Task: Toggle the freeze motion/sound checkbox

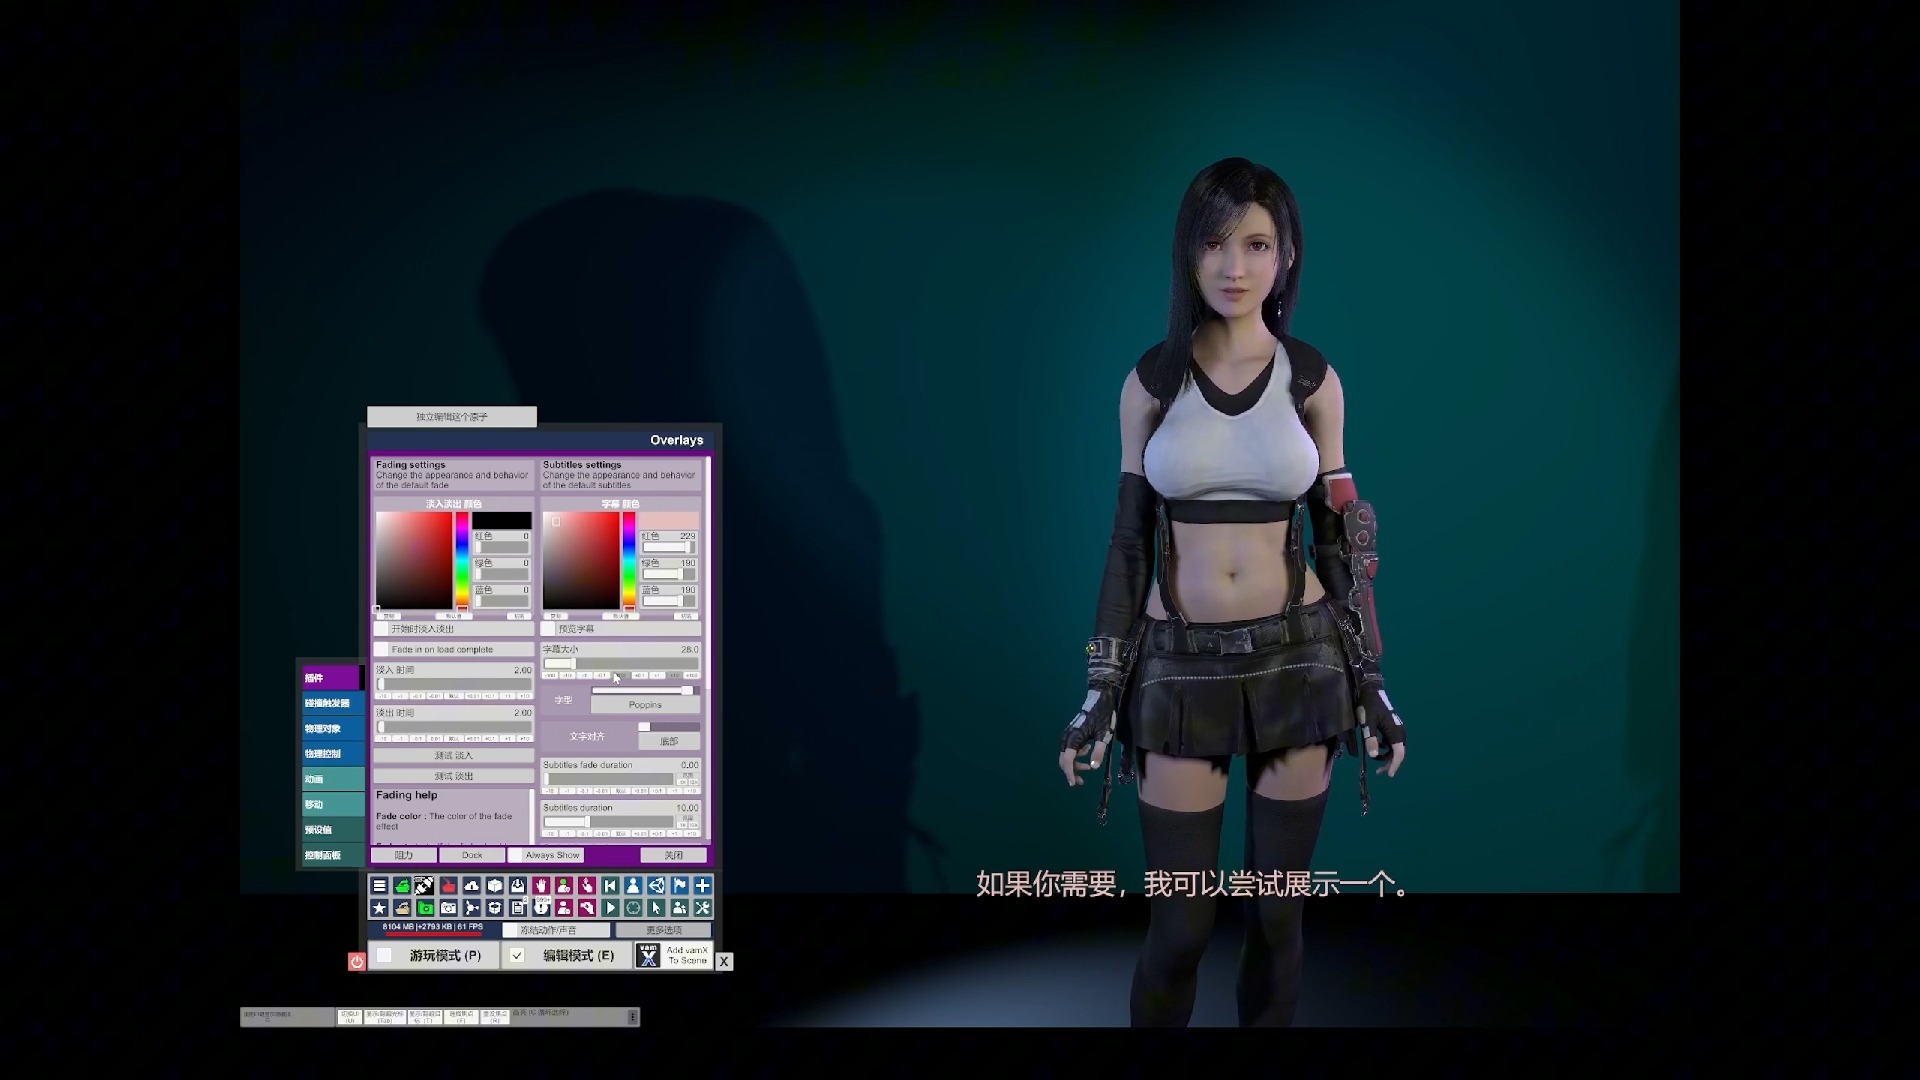Action: [511, 930]
